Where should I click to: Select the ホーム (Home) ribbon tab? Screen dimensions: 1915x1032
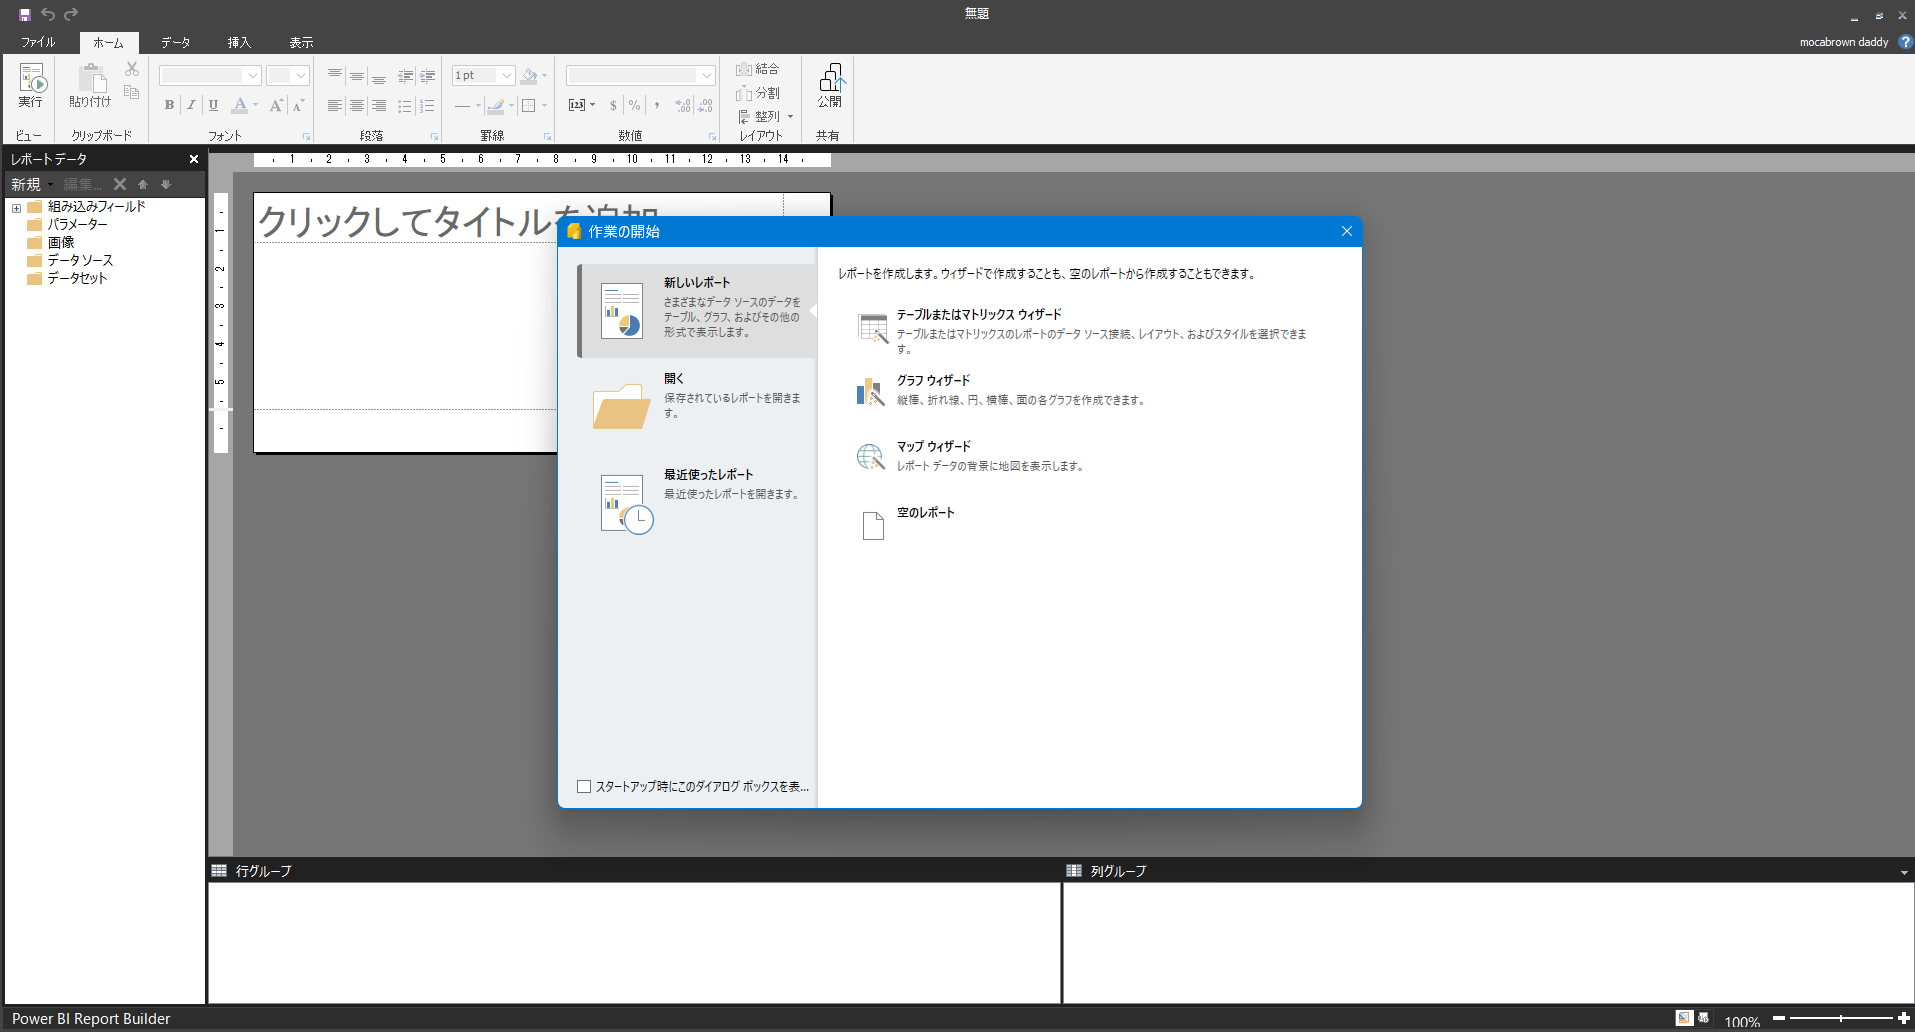click(109, 43)
